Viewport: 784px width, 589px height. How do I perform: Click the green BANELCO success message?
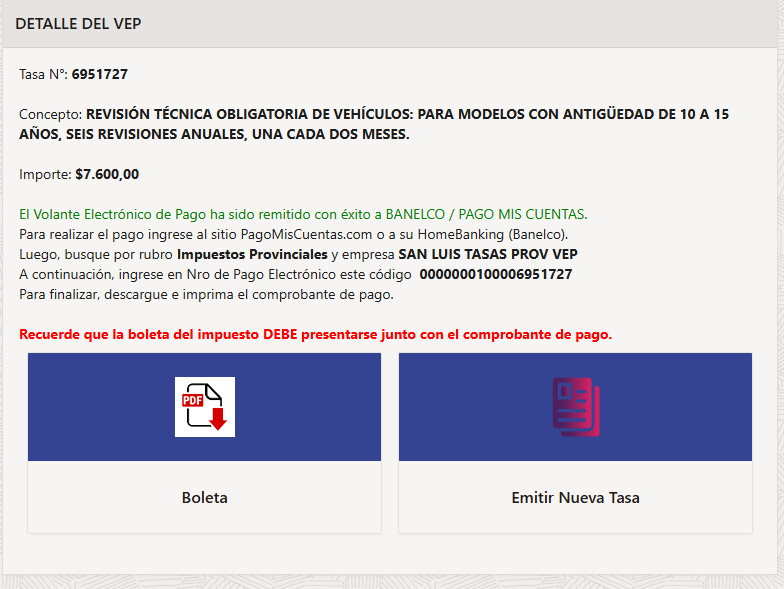point(303,214)
